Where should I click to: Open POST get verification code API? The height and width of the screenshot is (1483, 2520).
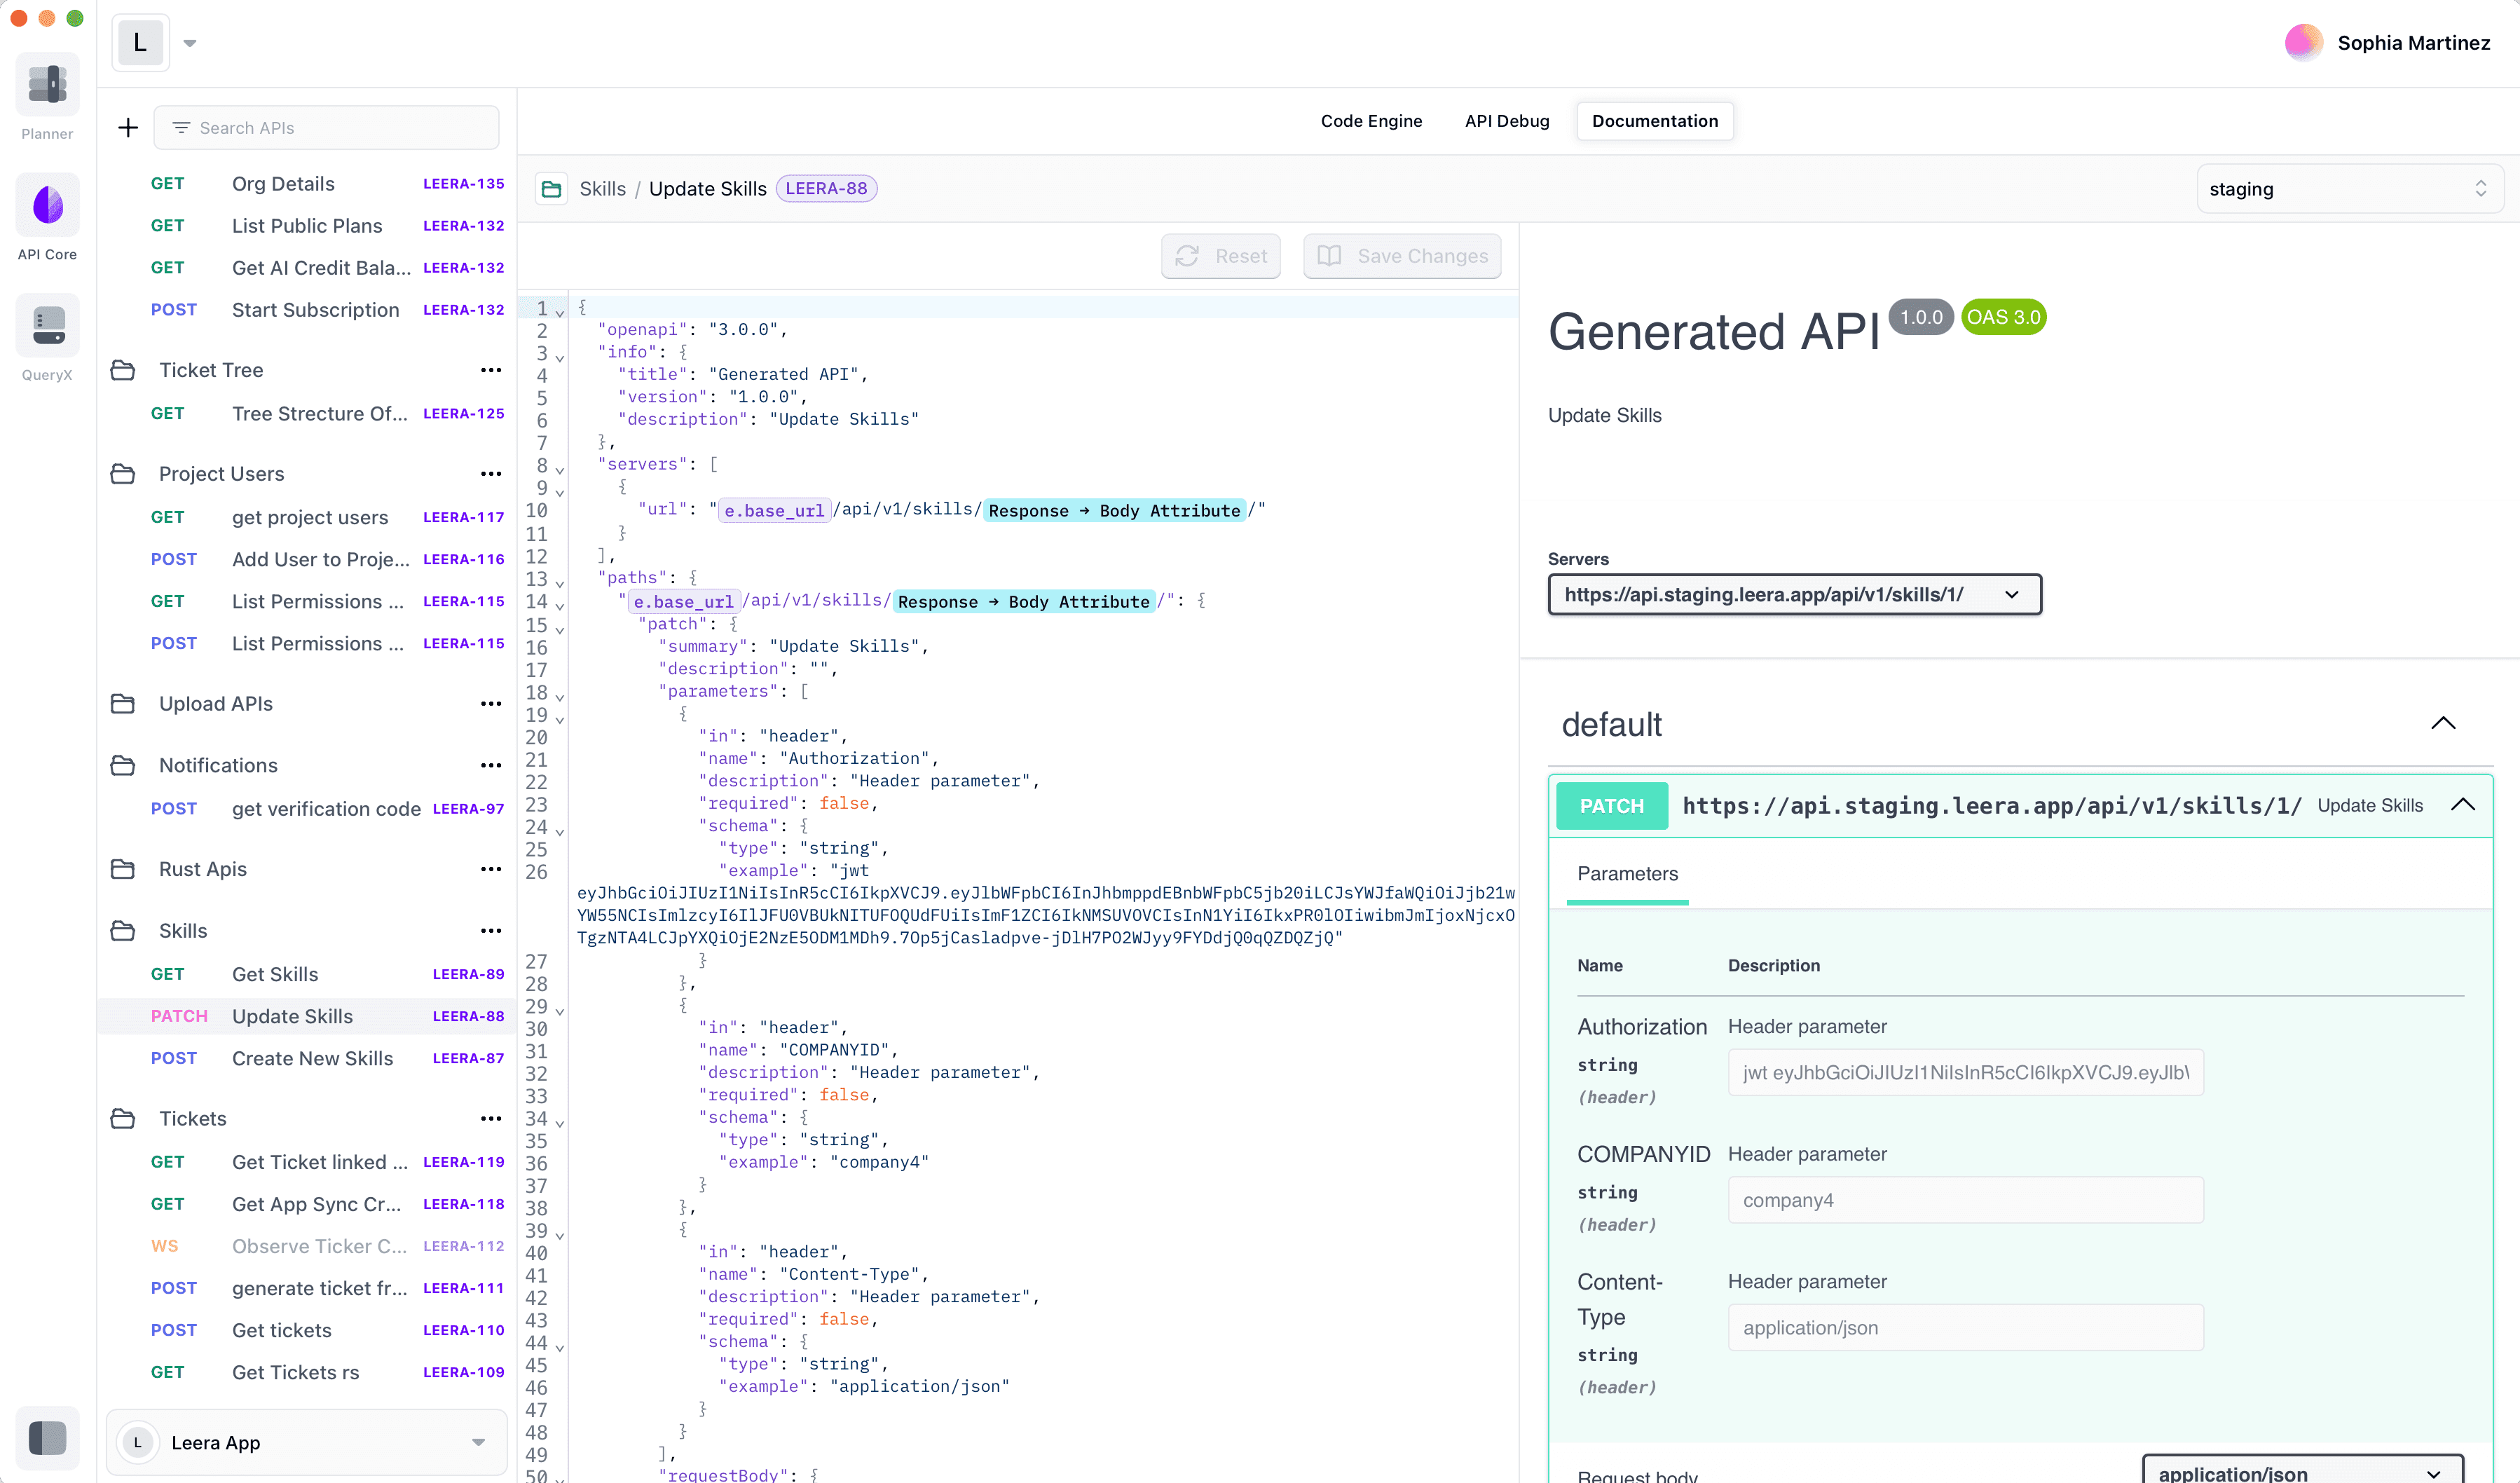point(308,809)
